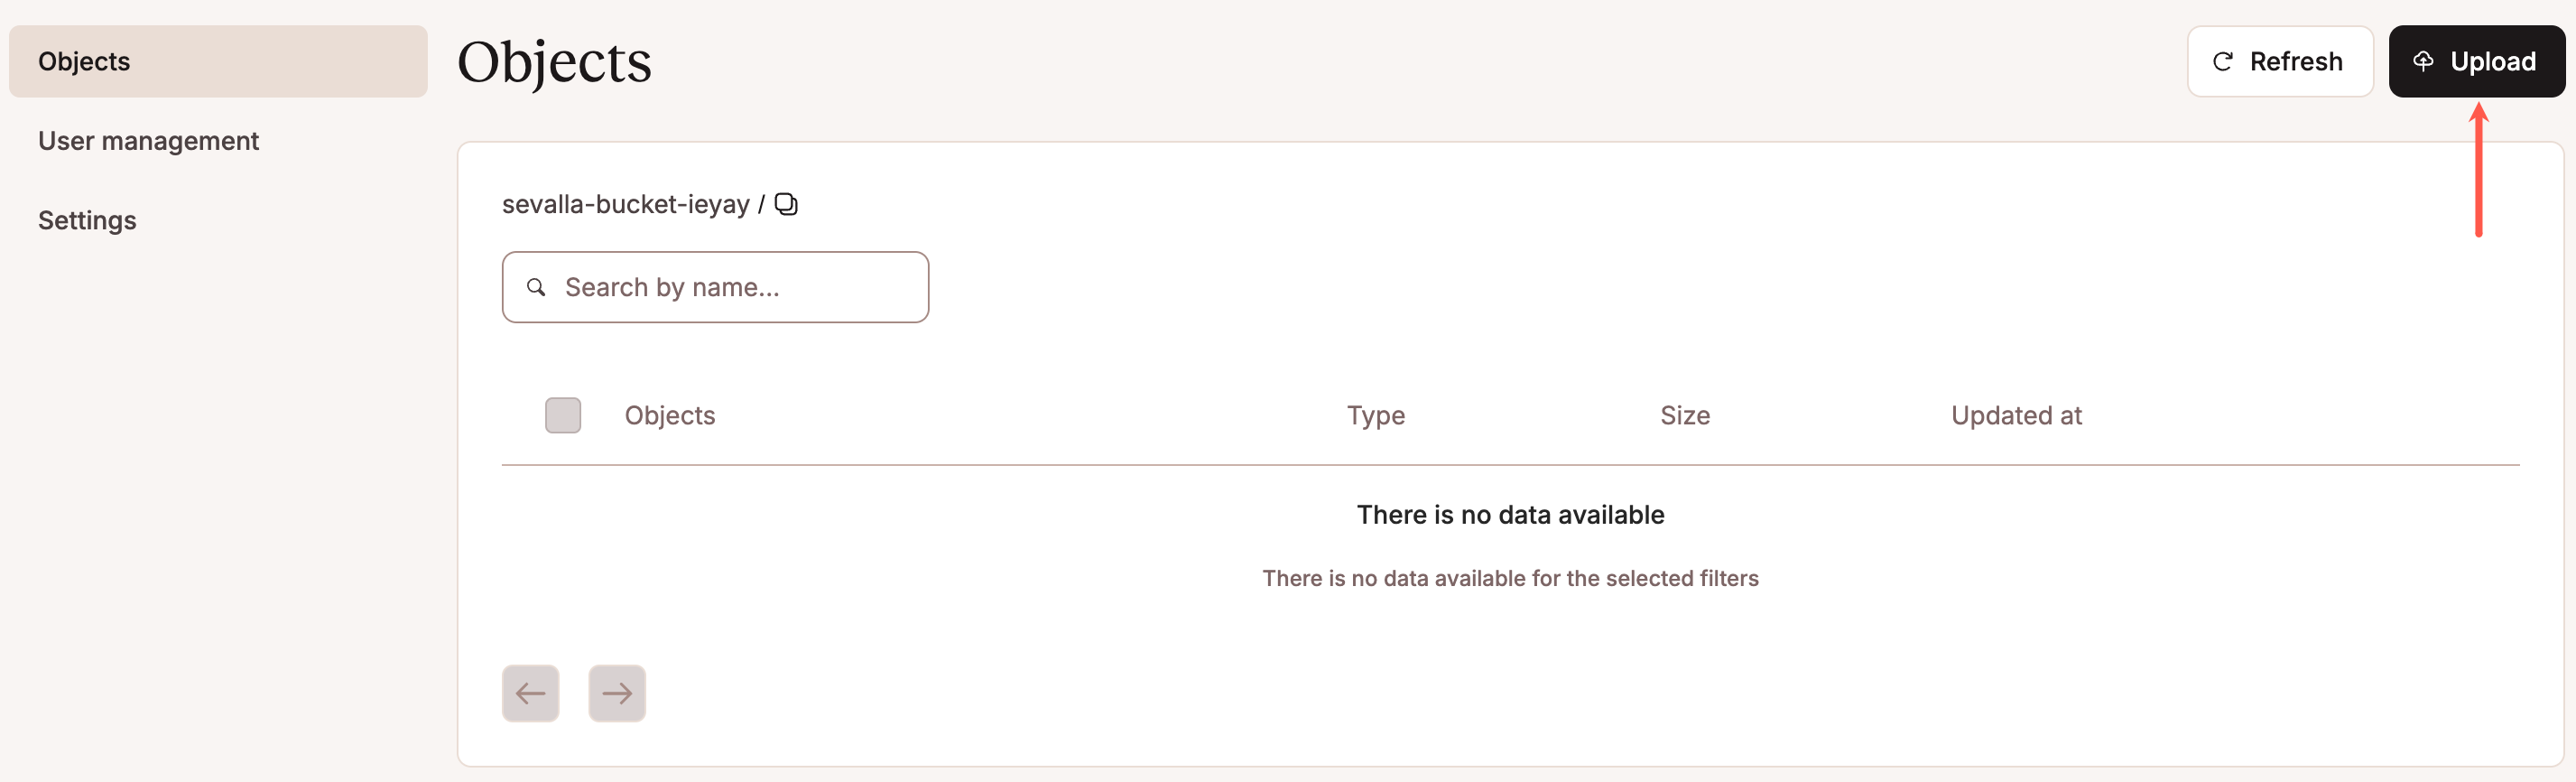Image resolution: width=2576 pixels, height=782 pixels.
Task: Click the Updated at column header
Action: pyautogui.click(x=2016, y=415)
